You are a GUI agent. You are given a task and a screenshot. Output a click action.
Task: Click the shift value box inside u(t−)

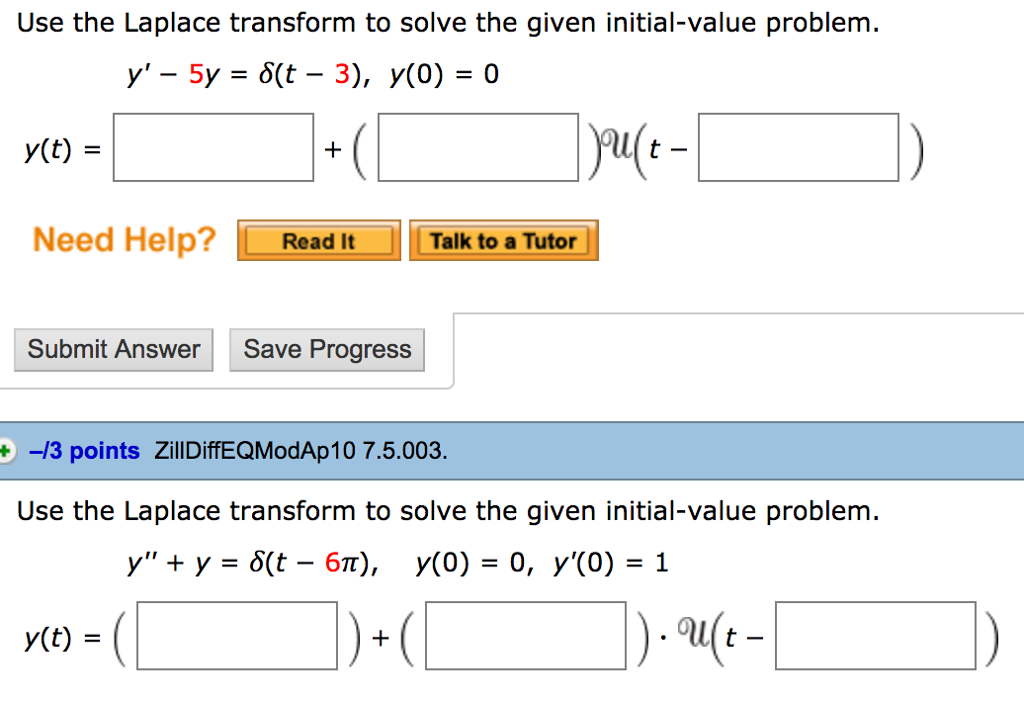[x=797, y=147]
